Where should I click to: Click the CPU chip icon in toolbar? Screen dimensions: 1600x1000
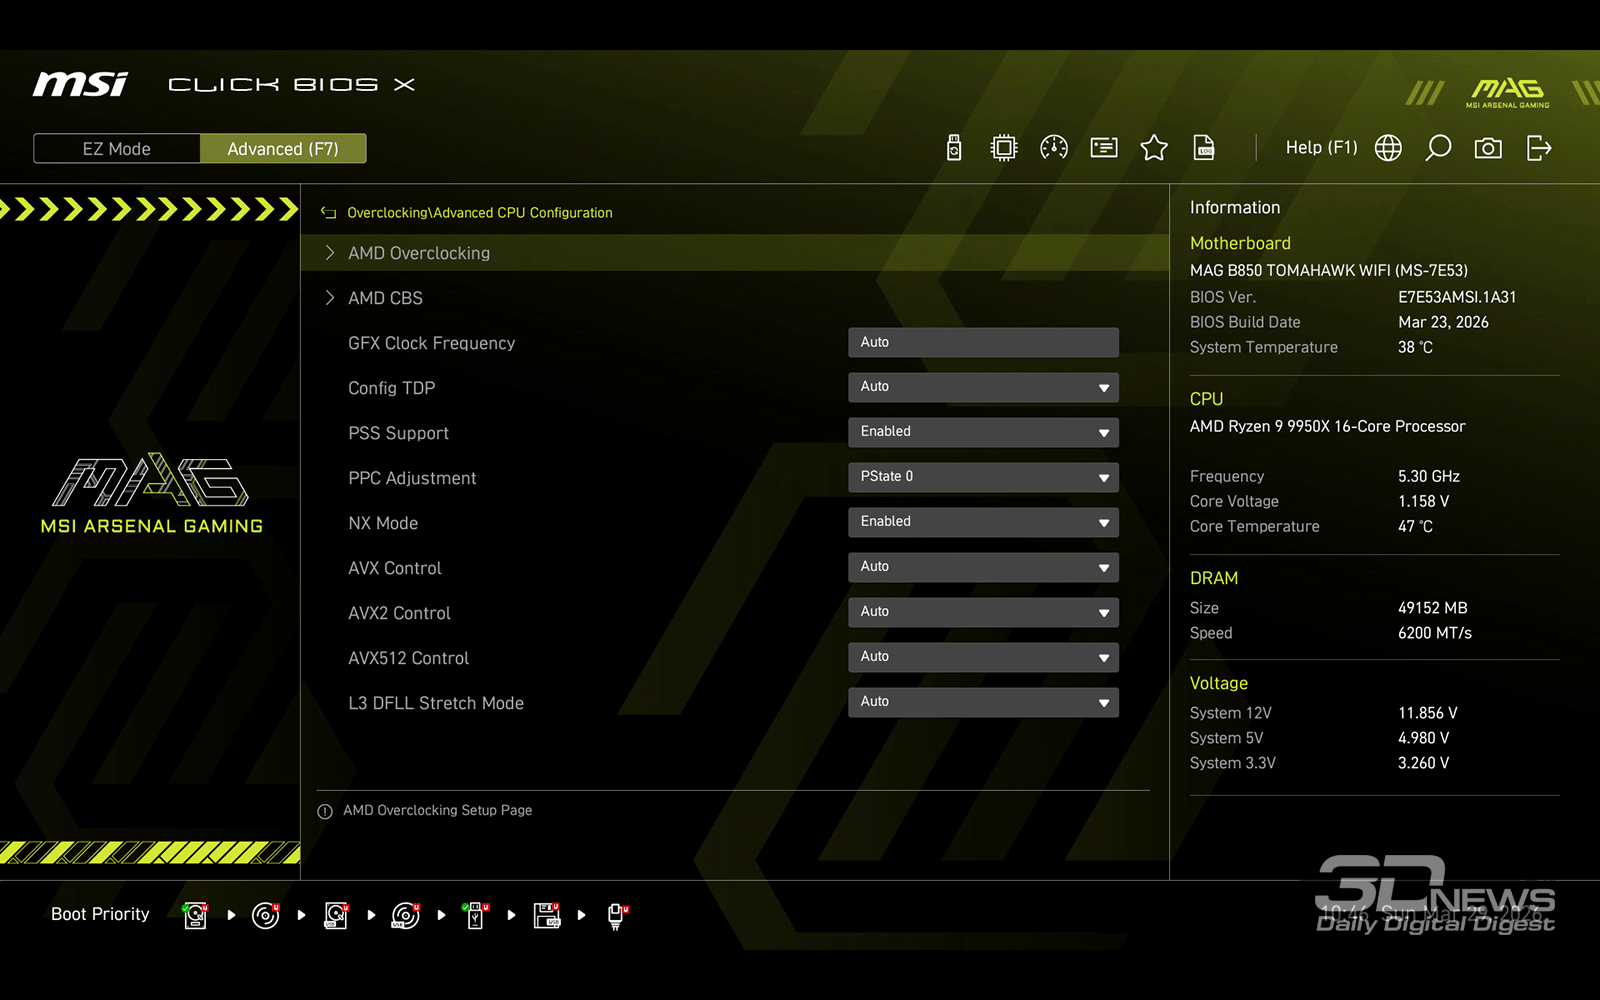(1003, 148)
